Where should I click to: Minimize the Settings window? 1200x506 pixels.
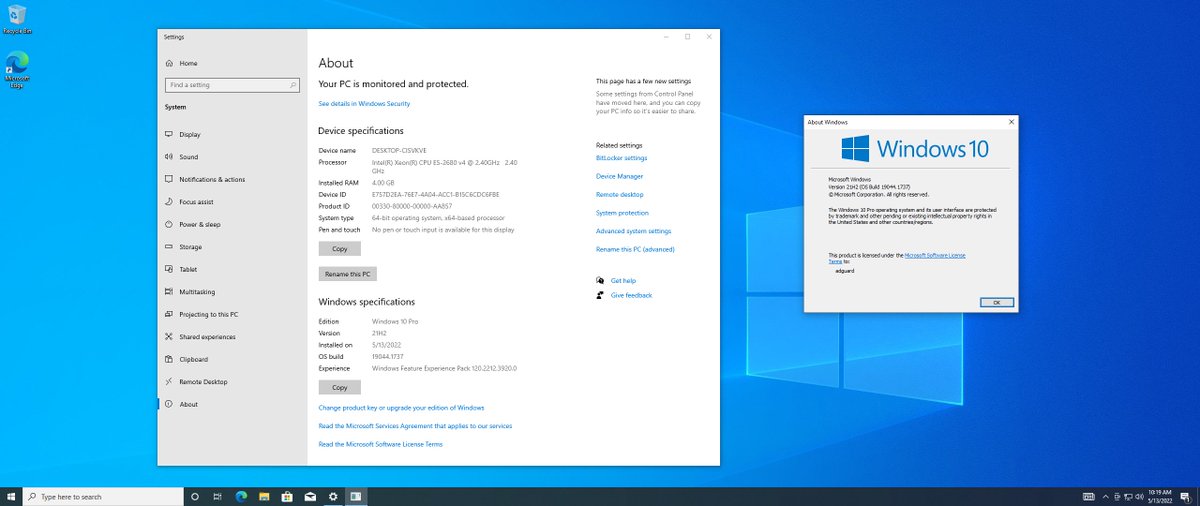665,37
